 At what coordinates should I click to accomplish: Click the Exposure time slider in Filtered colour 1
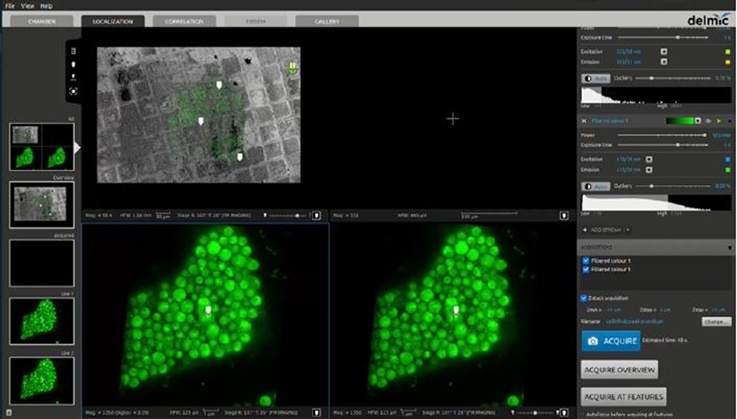(663, 145)
